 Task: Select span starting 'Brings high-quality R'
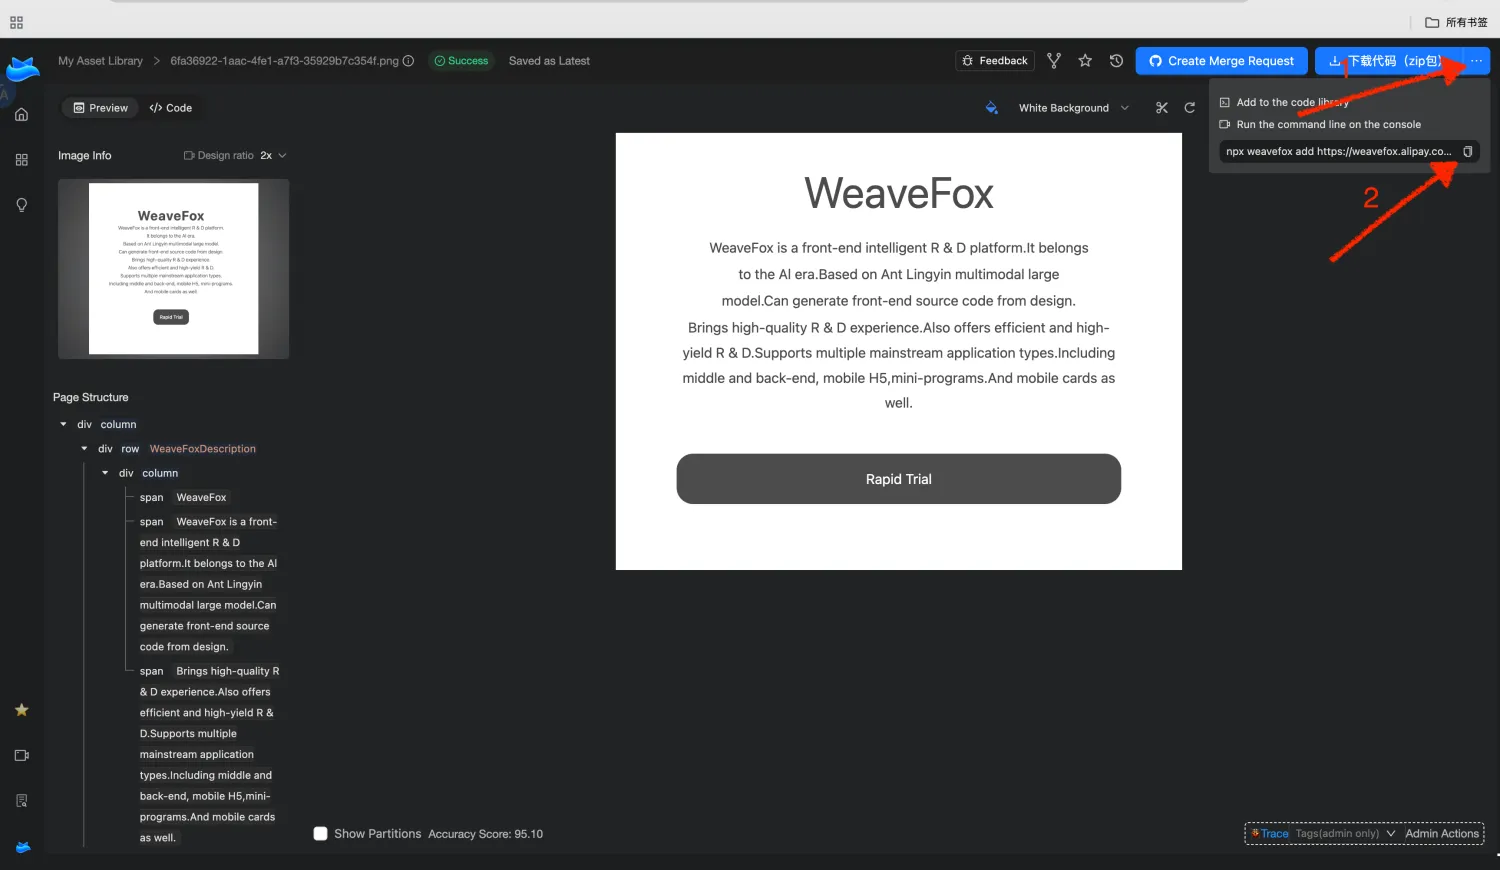(x=208, y=754)
